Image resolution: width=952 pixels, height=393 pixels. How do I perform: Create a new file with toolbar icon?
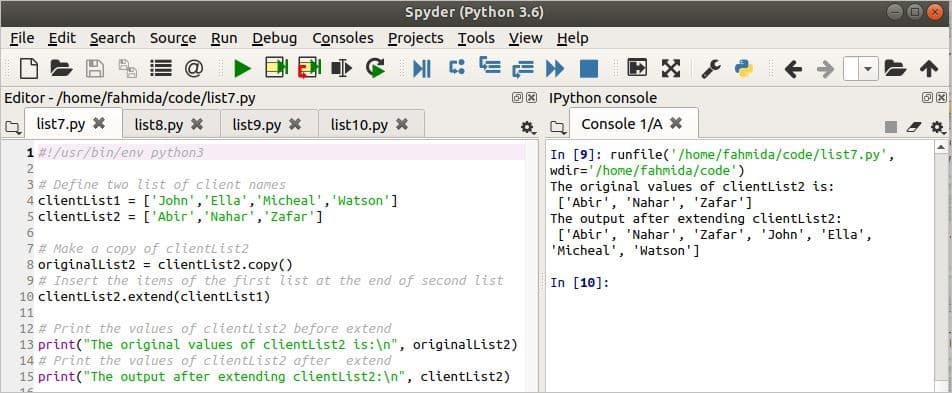click(x=29, y=69)
